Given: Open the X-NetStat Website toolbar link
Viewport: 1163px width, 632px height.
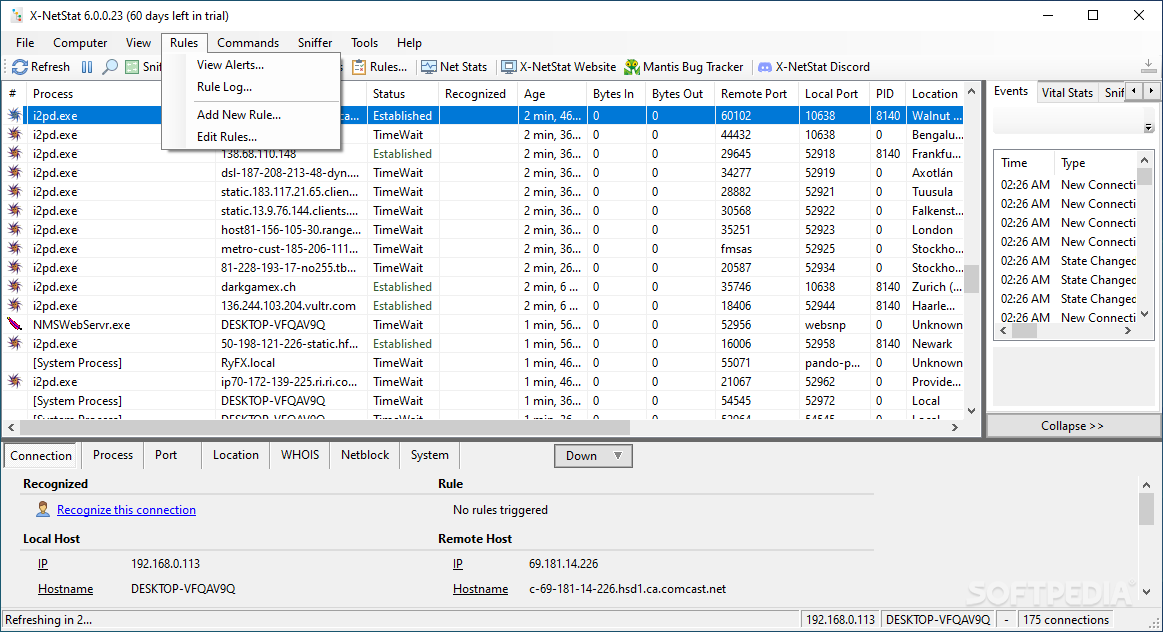Looking at the screenshot, I should coord(559,67).
